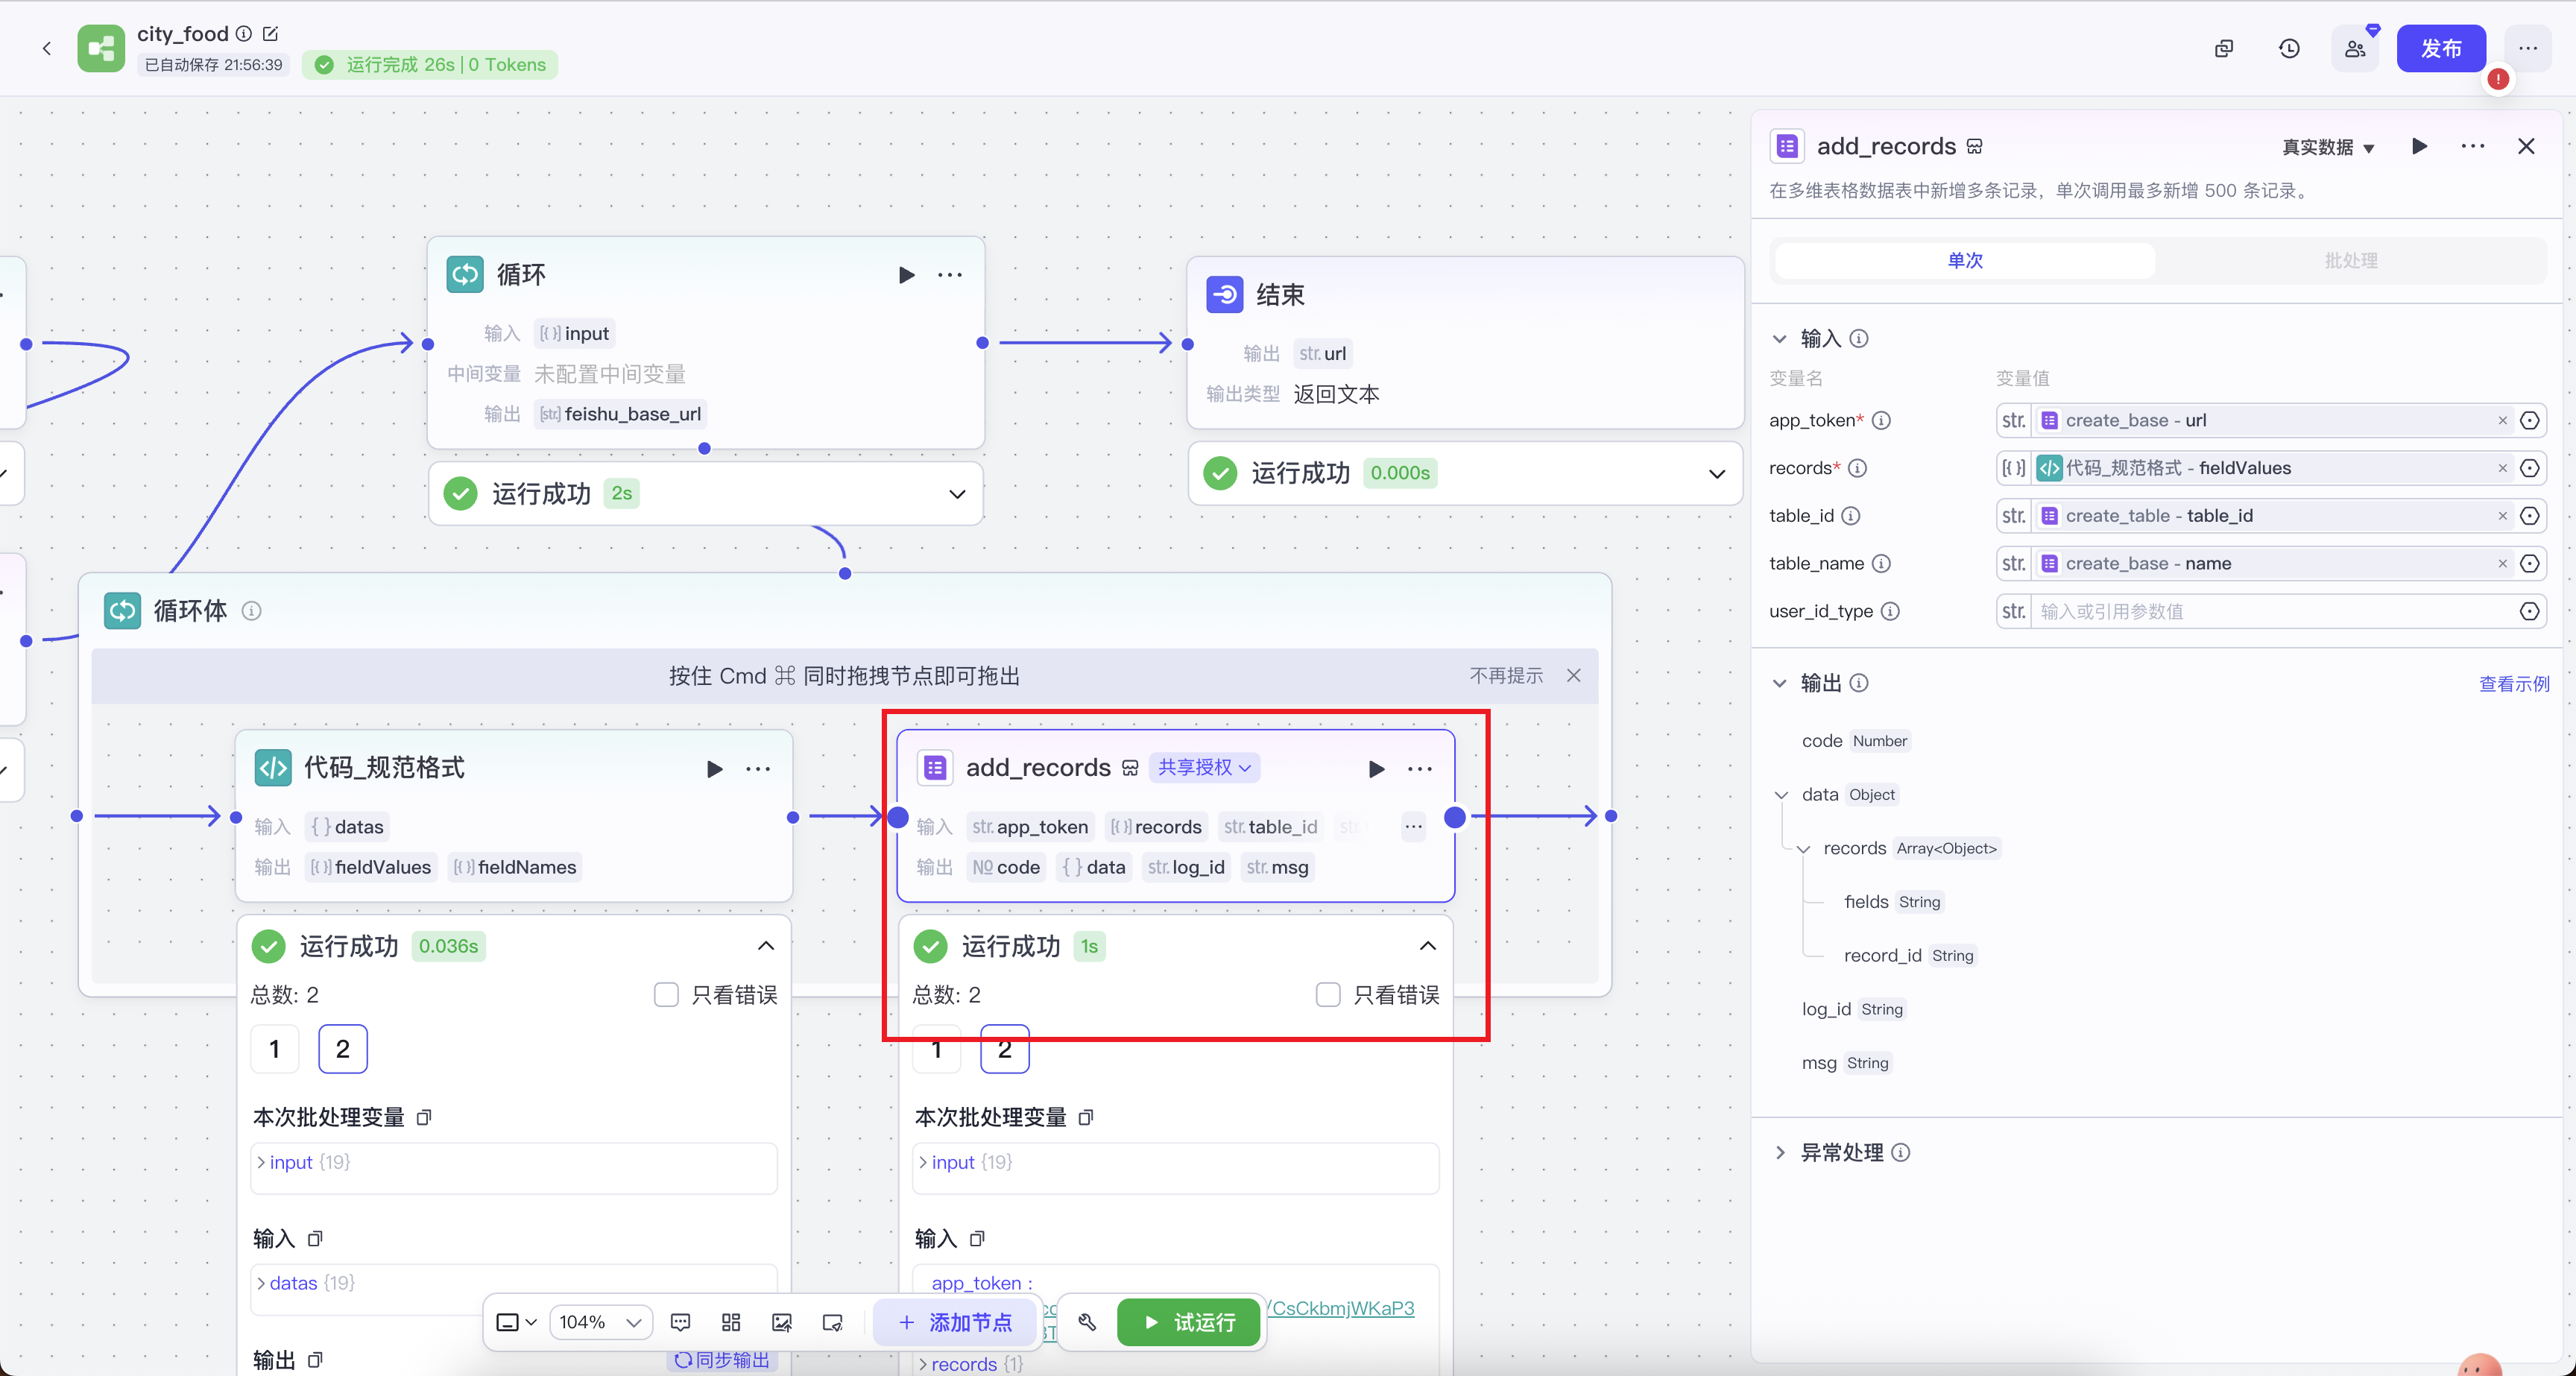
Task: Switch to the 批处理 tab
Action: pos(2350,260)
